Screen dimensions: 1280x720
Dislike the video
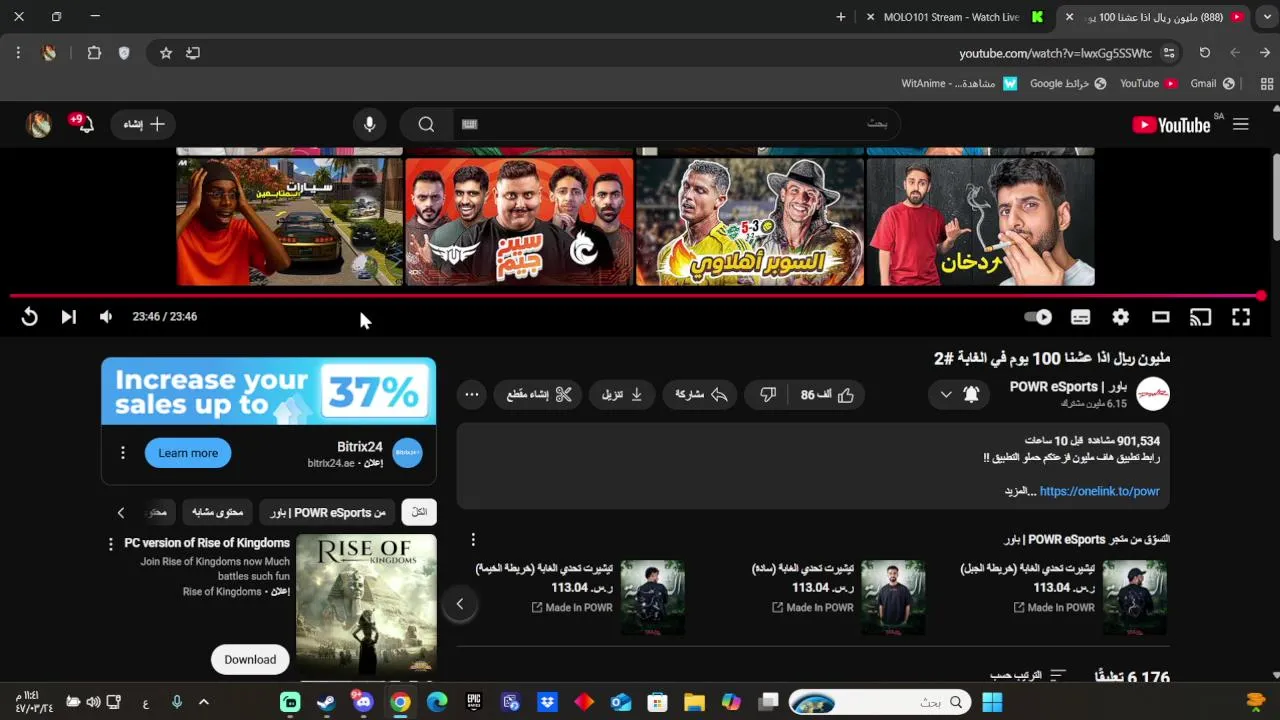click(767, 395)
